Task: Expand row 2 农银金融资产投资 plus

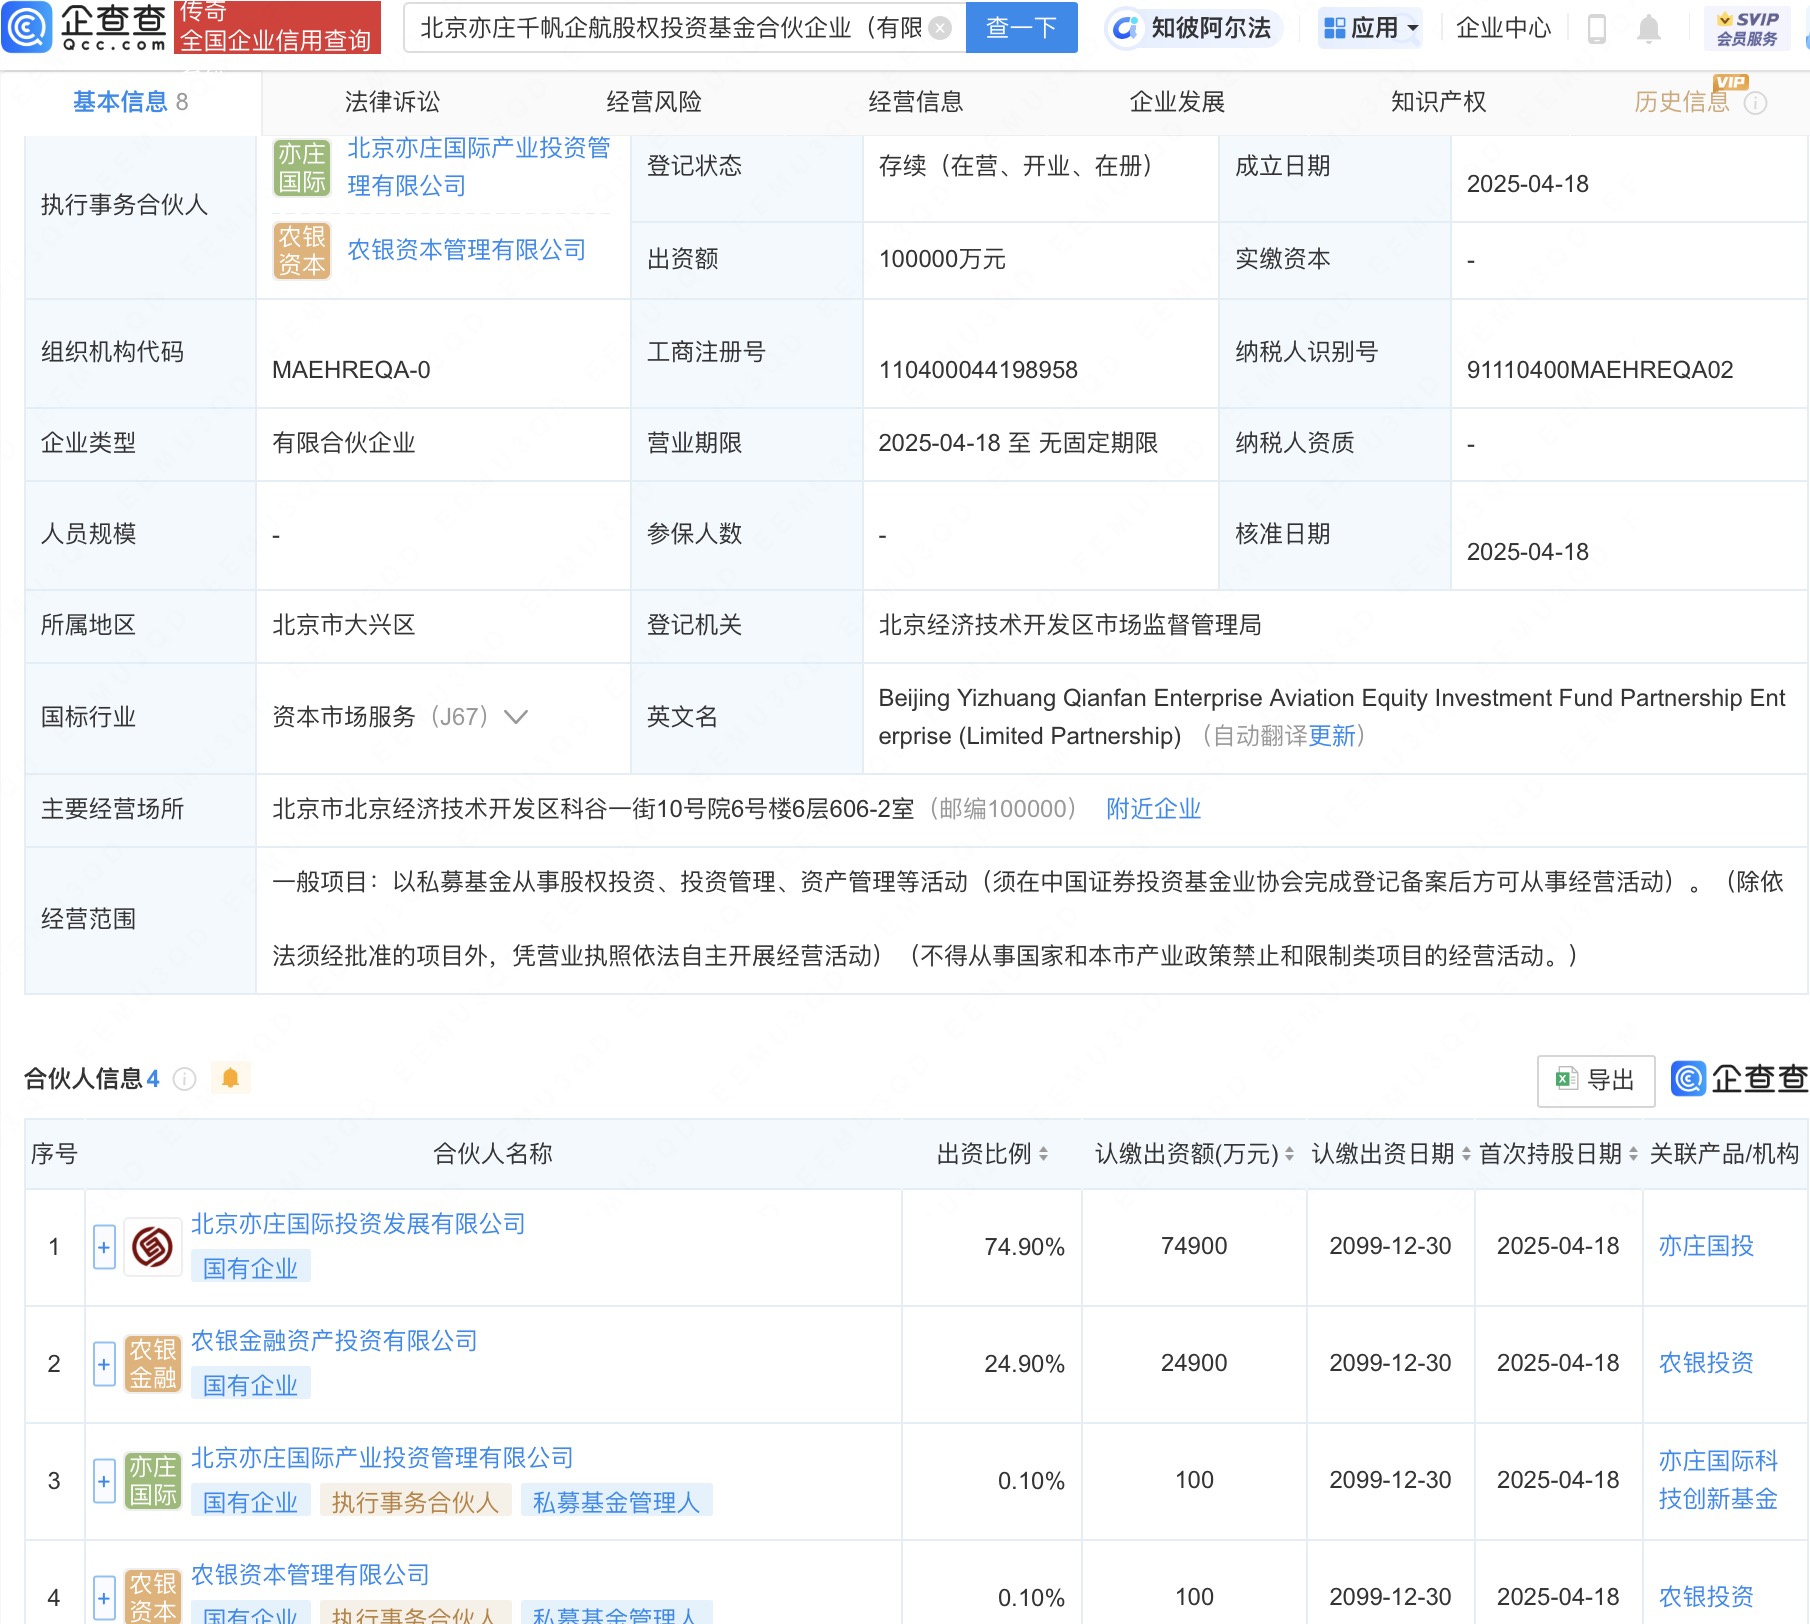Action: [x=104, y=1364]
